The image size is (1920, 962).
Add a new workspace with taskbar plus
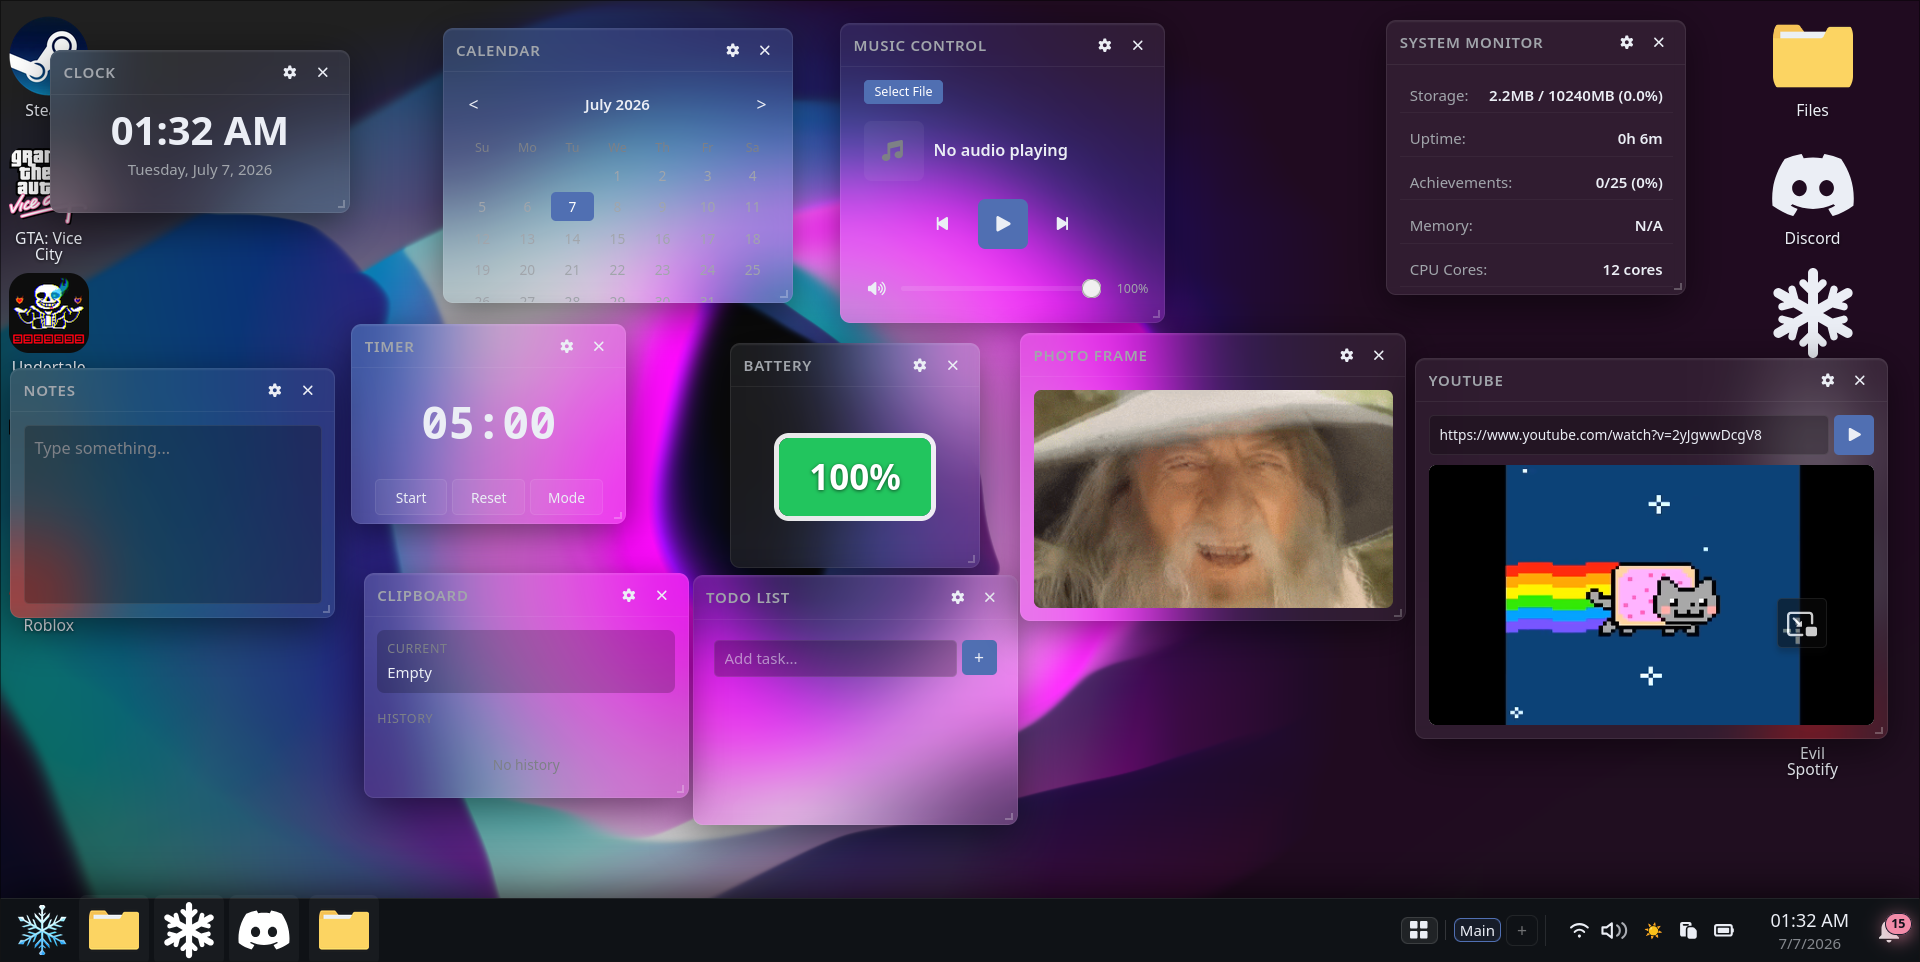click(x=1522, y=931)
